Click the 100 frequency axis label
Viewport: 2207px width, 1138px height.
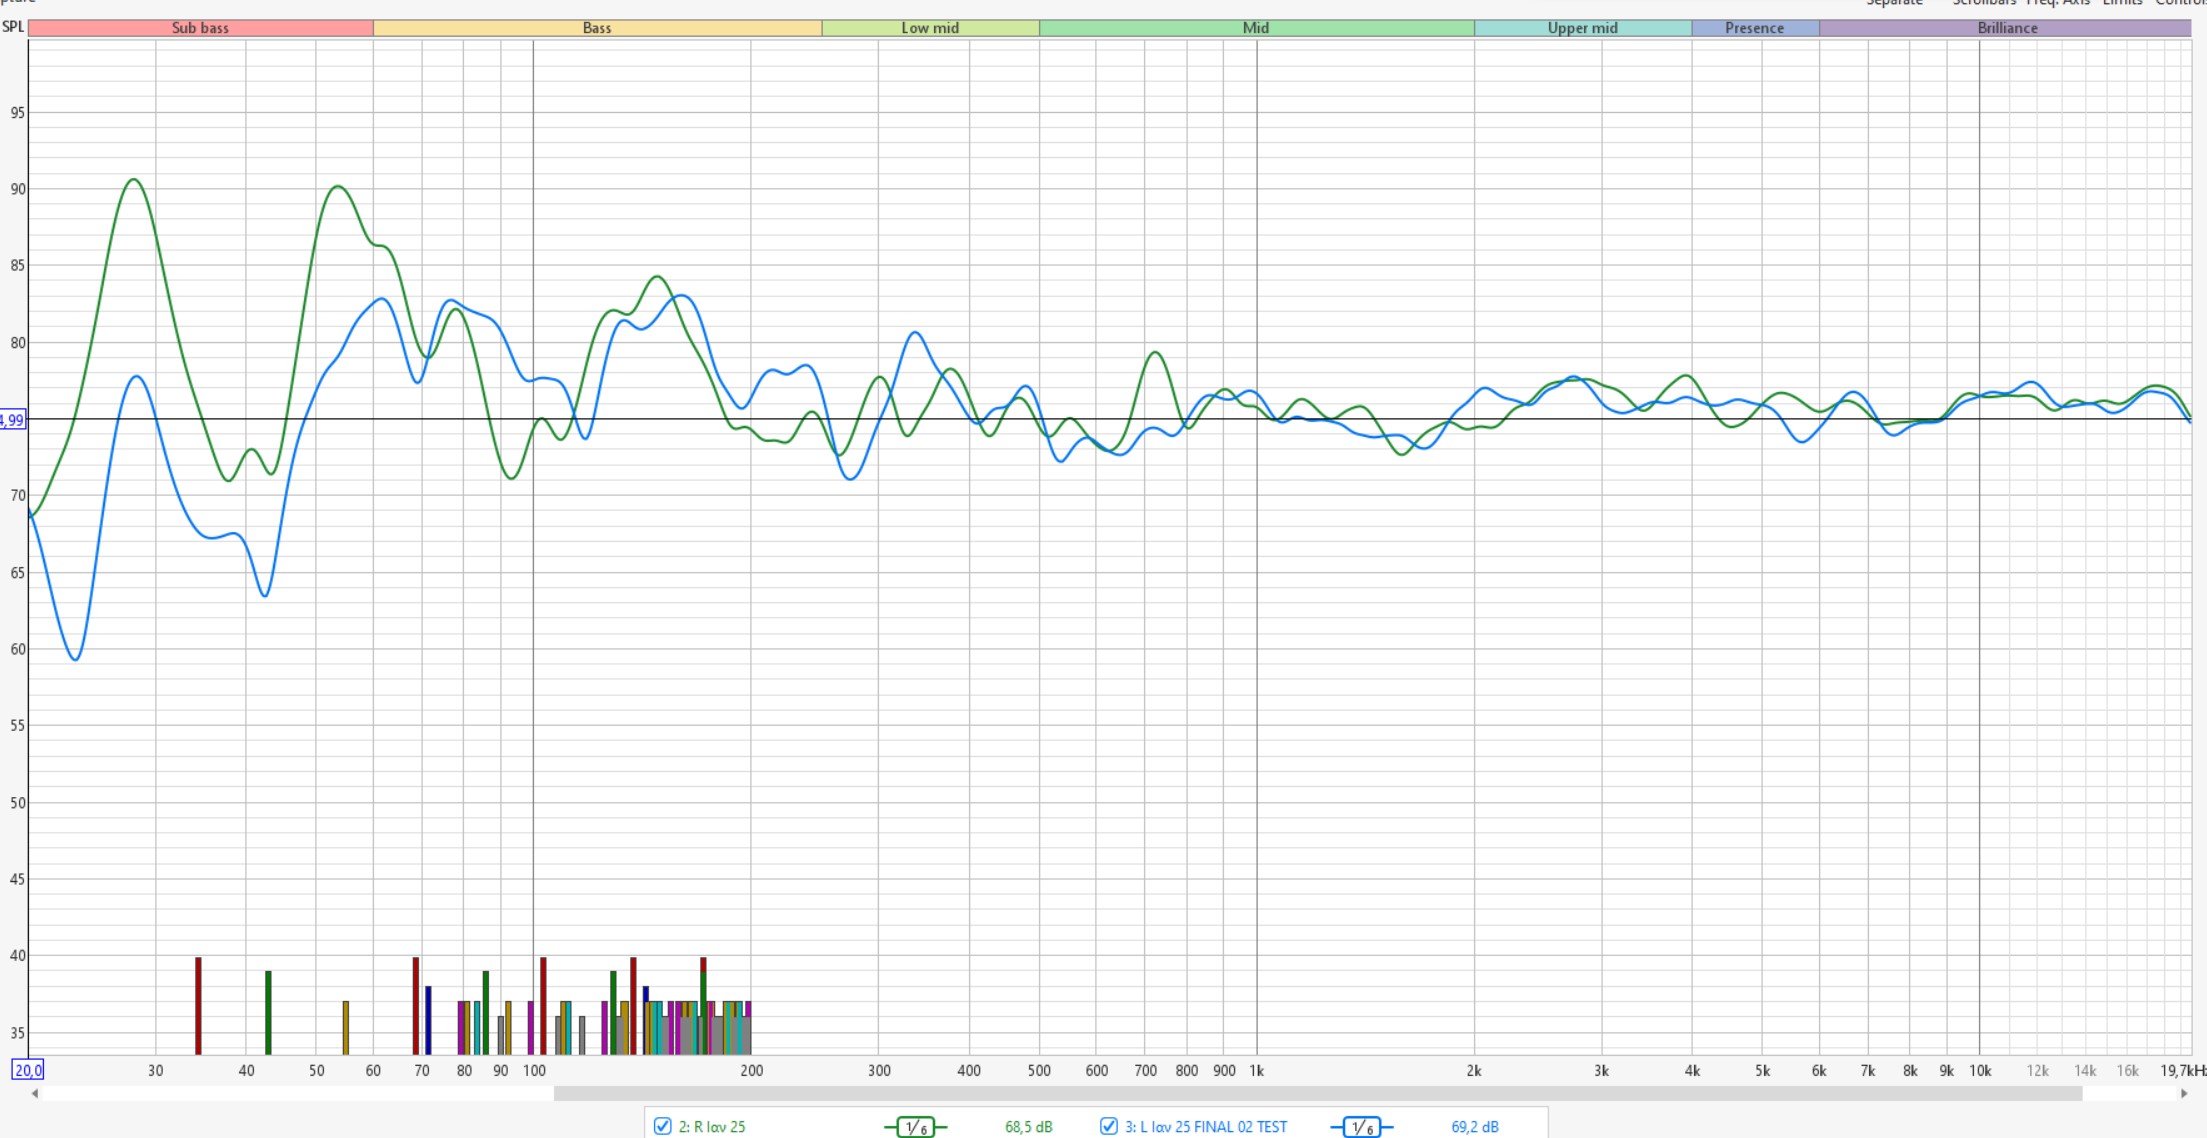[534, 1070]
